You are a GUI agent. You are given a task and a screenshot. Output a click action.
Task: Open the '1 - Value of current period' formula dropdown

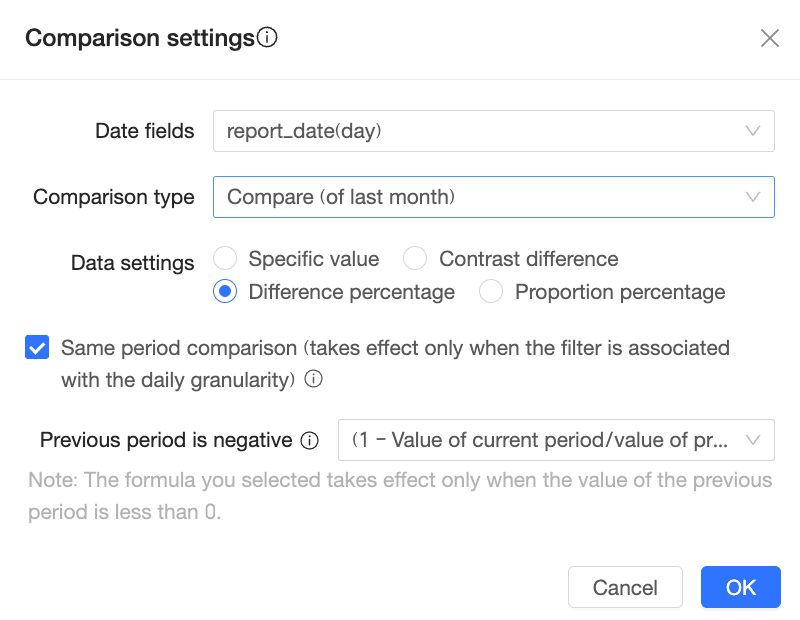click(540, 440)
